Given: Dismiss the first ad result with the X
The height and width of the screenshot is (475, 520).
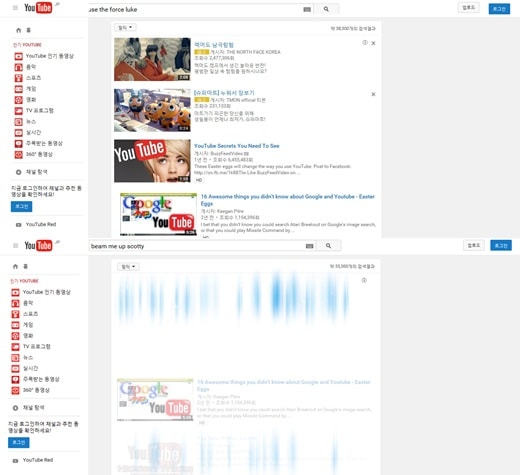Looking at the screenshot, I should coord(373,43).
